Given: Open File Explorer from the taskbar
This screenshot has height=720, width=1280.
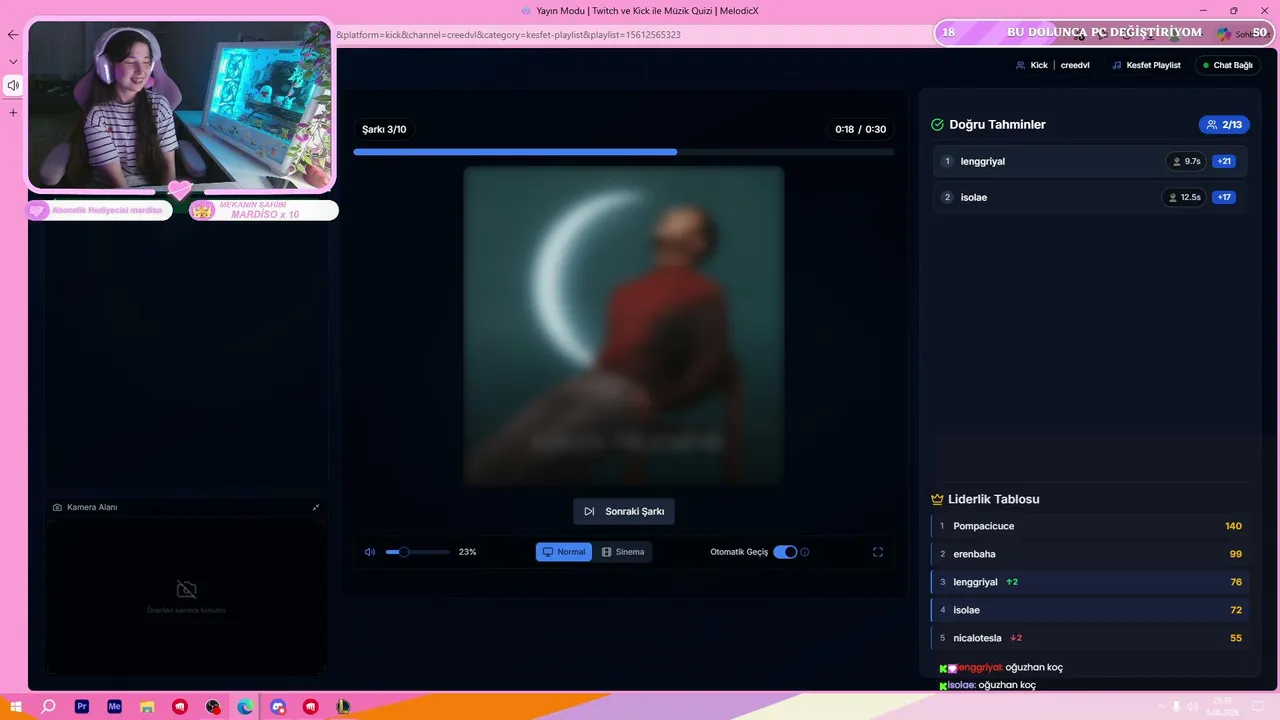Looking at the screenshot, I should coord(147,707).
